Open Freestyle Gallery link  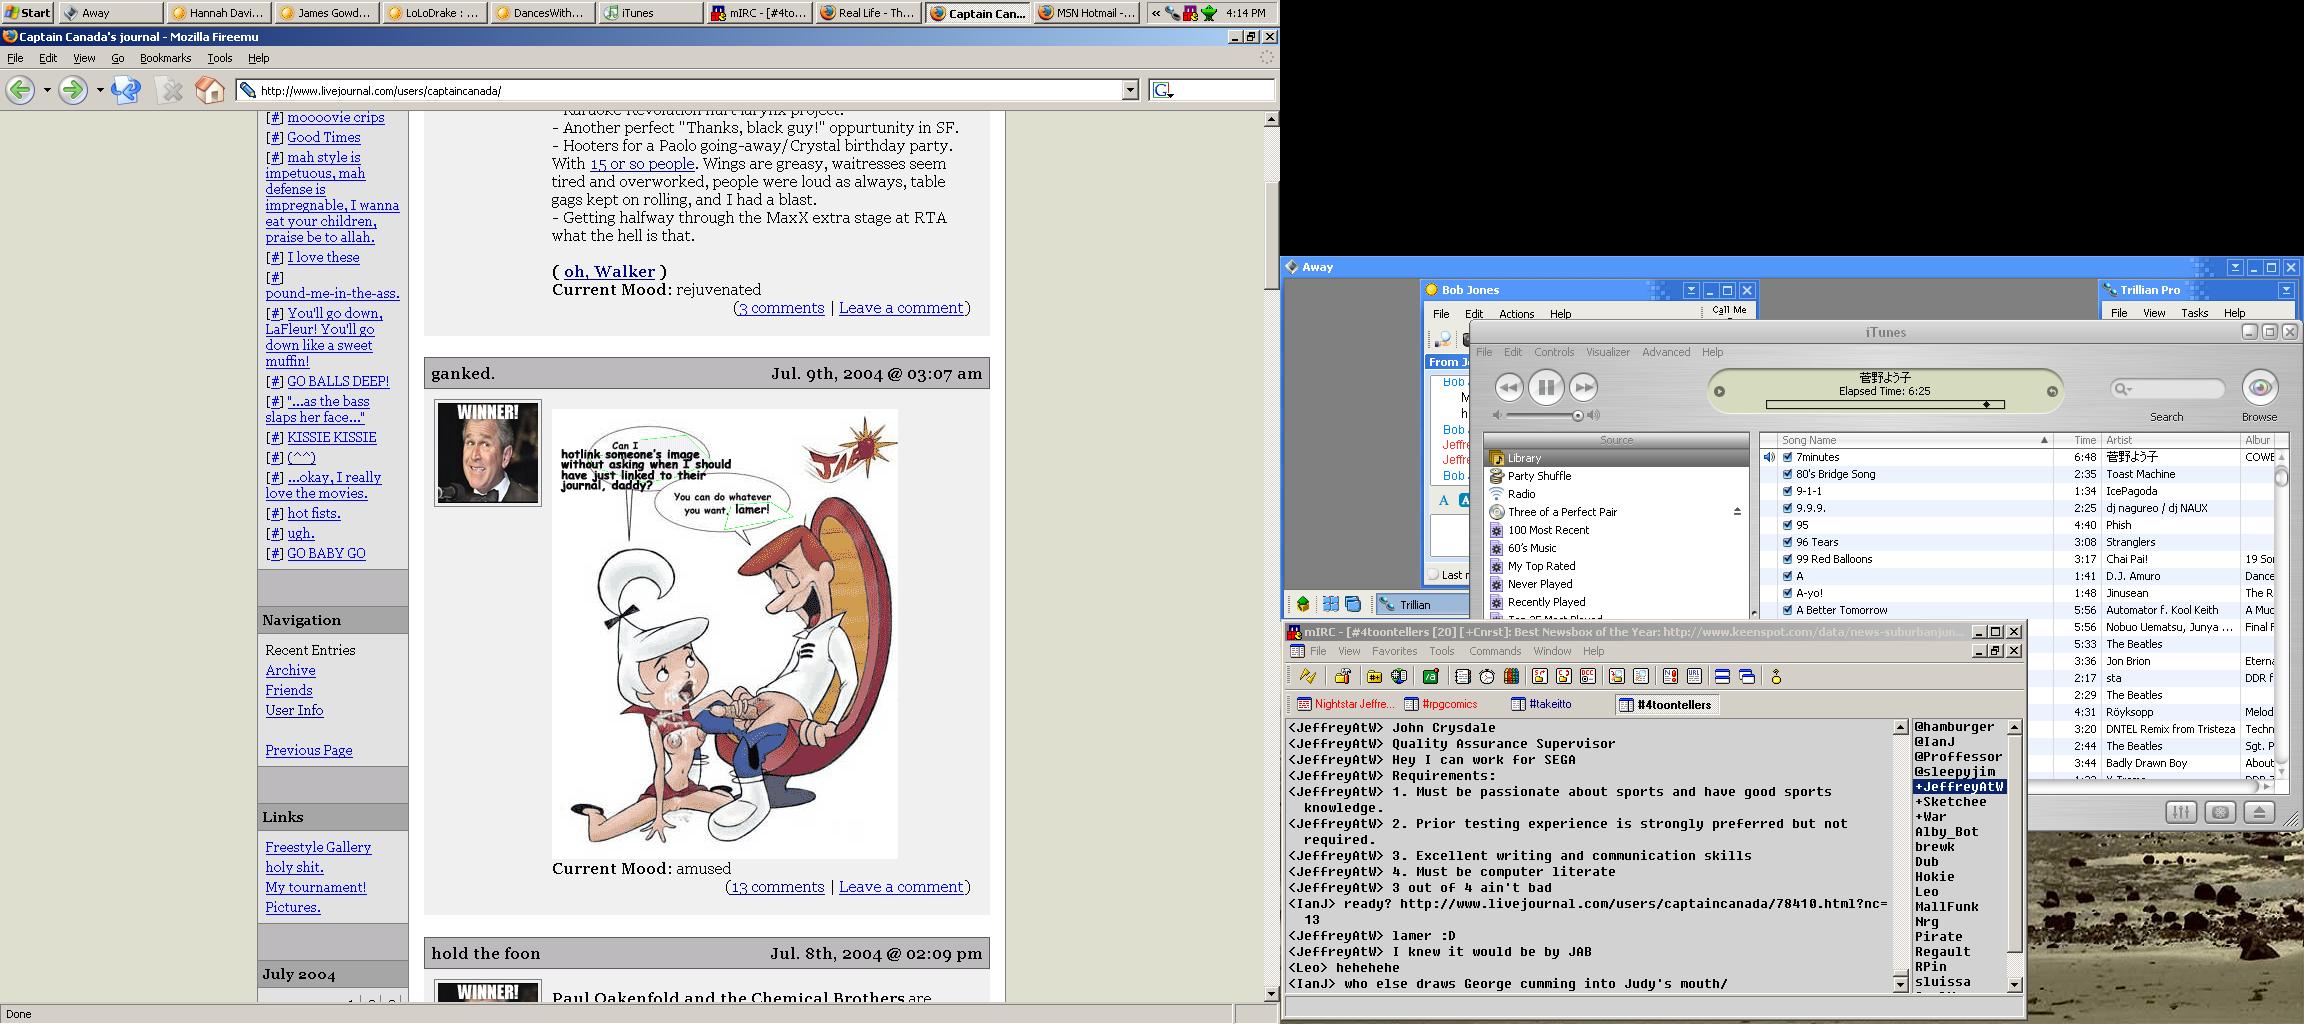pos(318,847)
